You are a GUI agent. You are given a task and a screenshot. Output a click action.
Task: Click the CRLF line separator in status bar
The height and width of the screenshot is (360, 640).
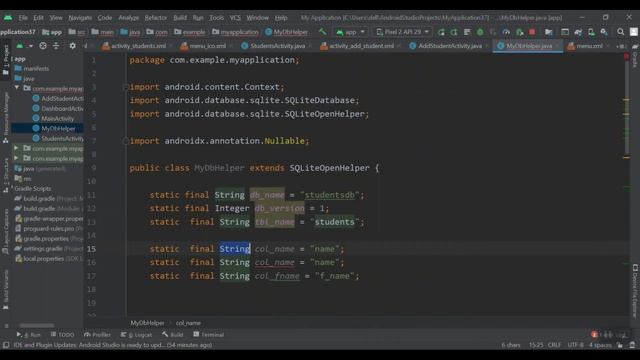point(554,345)
